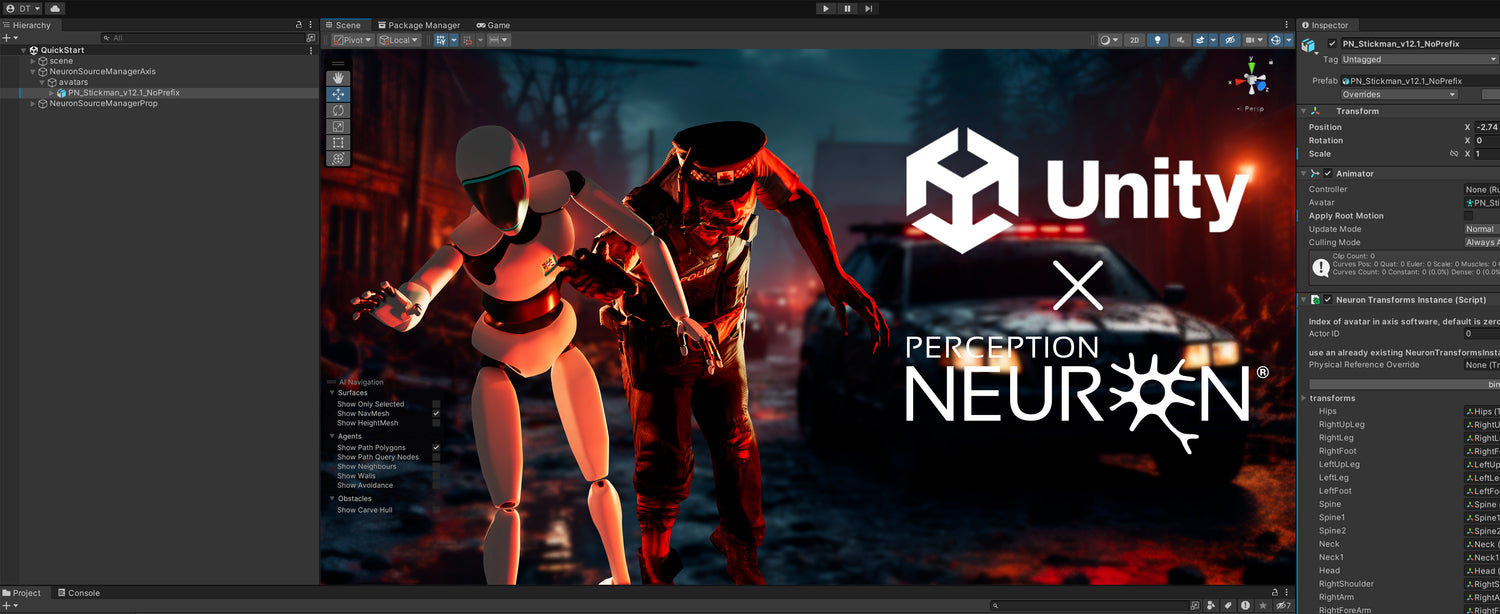Click the scene camera settings icon
The height and width of the screenshot is (614, 1500).
[x=1251, y=40]
